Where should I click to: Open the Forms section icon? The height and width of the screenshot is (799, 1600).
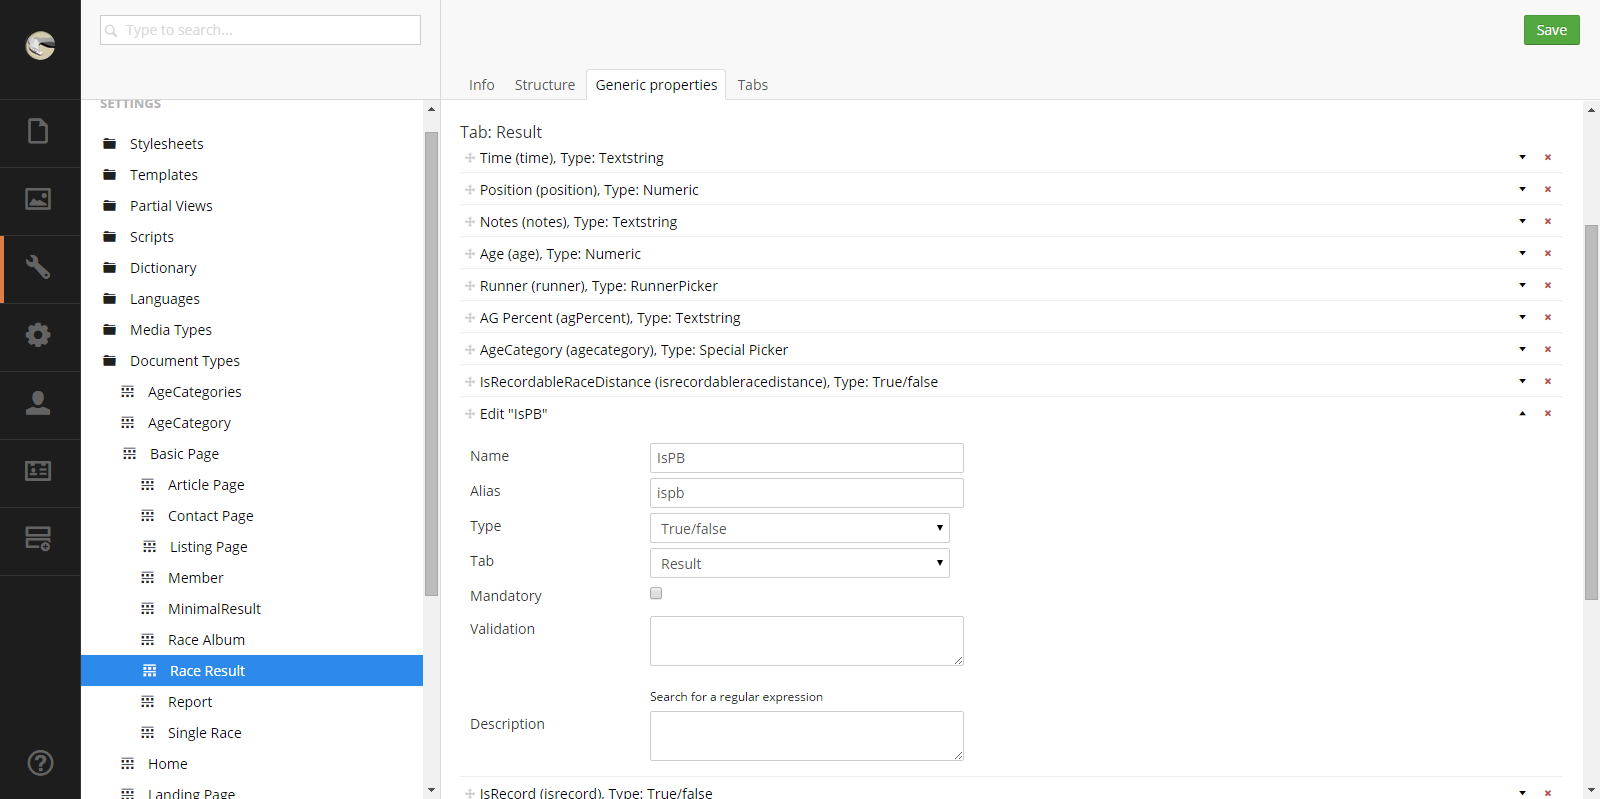click(38, 539)
